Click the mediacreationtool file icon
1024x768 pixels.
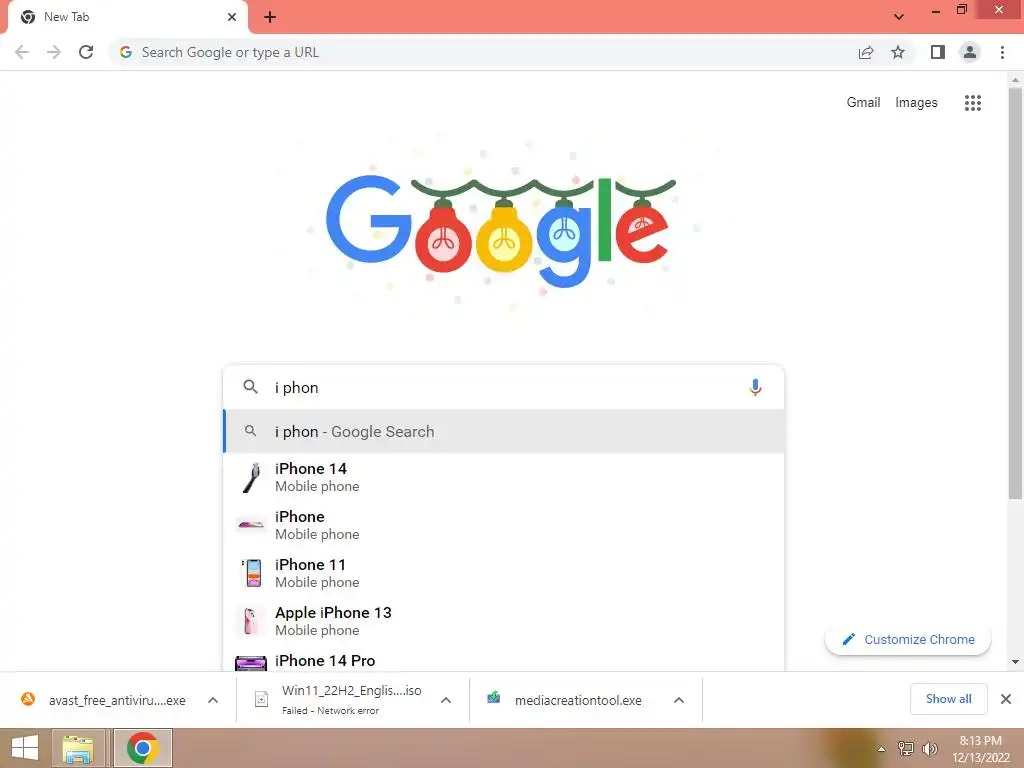[x=494, y=698]
